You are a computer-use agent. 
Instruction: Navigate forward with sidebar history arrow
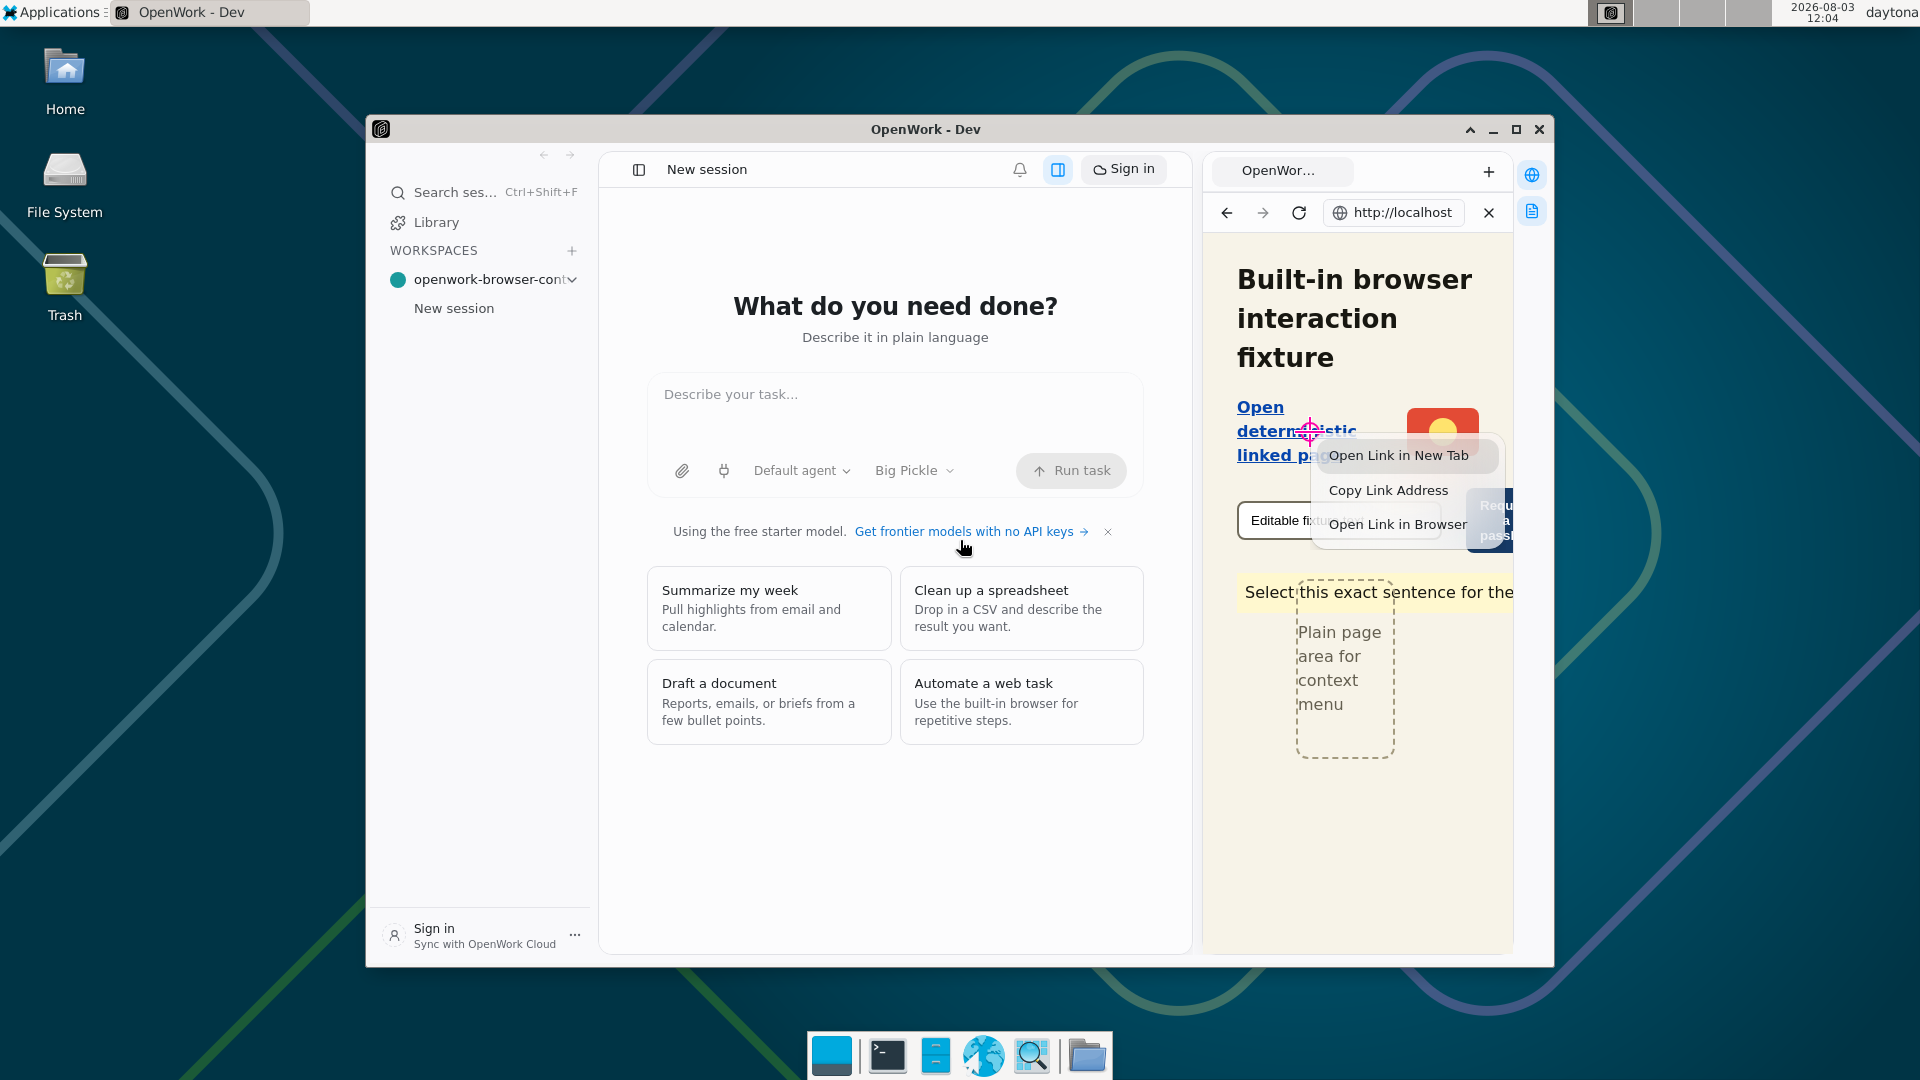pyautogui.click(x=570, y=155)
